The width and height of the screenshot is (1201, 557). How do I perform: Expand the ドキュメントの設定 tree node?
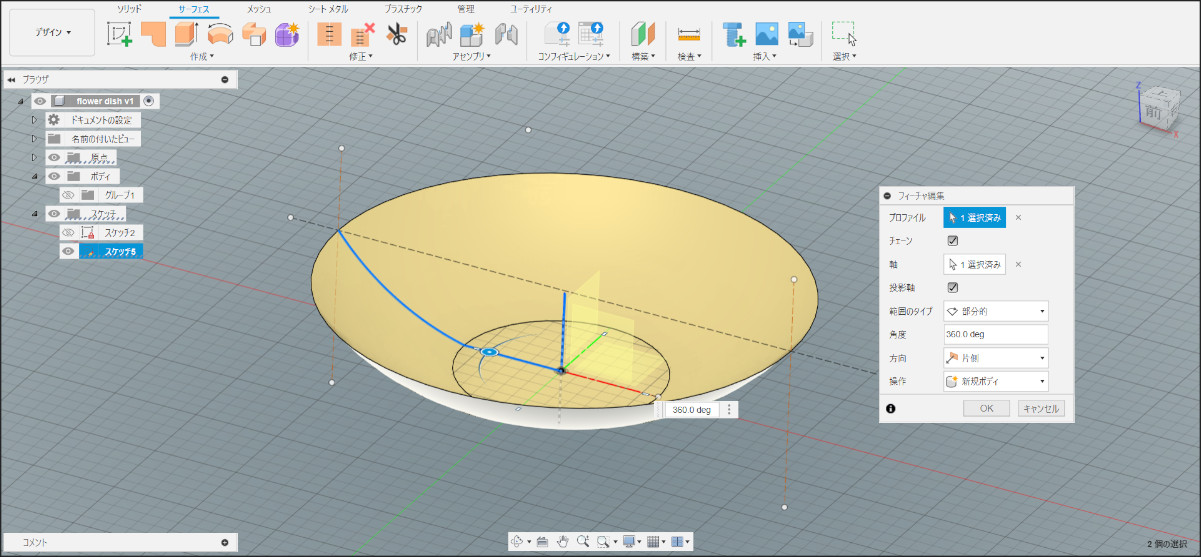pyautogui.click(x=34, y=120)
